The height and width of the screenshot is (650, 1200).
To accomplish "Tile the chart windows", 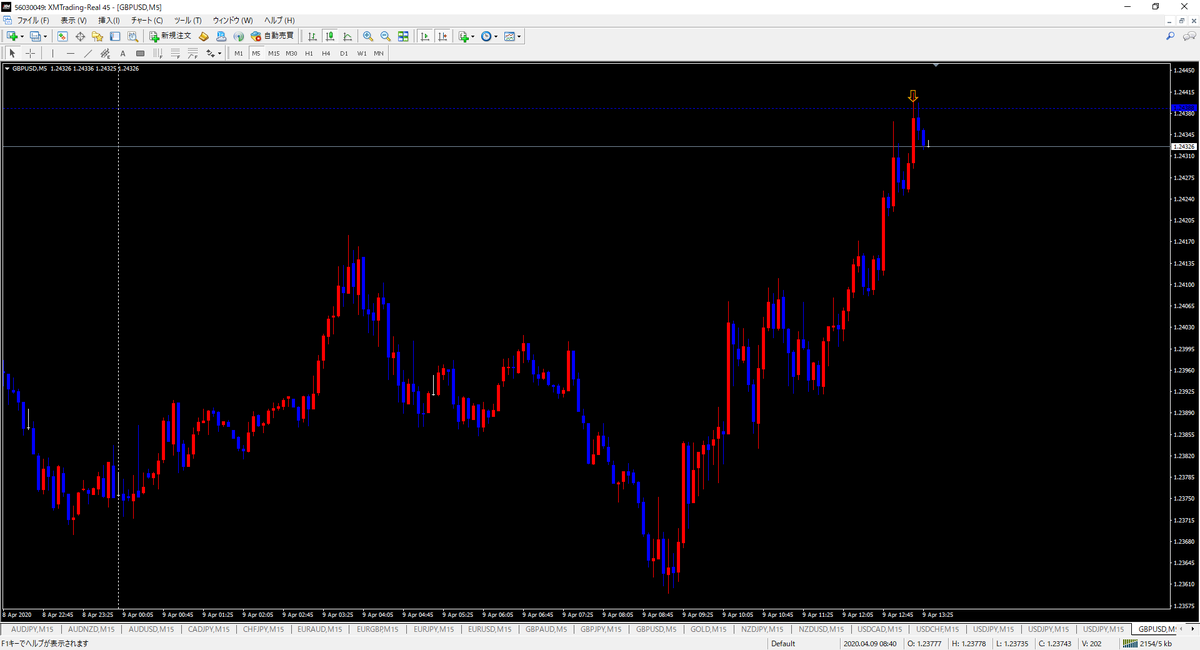I will (x=403, y=36).
